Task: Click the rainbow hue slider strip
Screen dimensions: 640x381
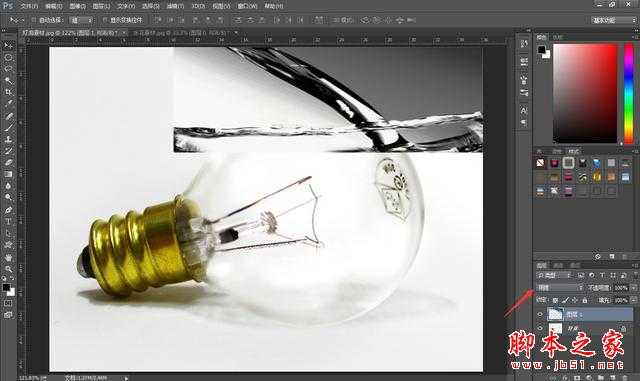Action: point(629,94)
